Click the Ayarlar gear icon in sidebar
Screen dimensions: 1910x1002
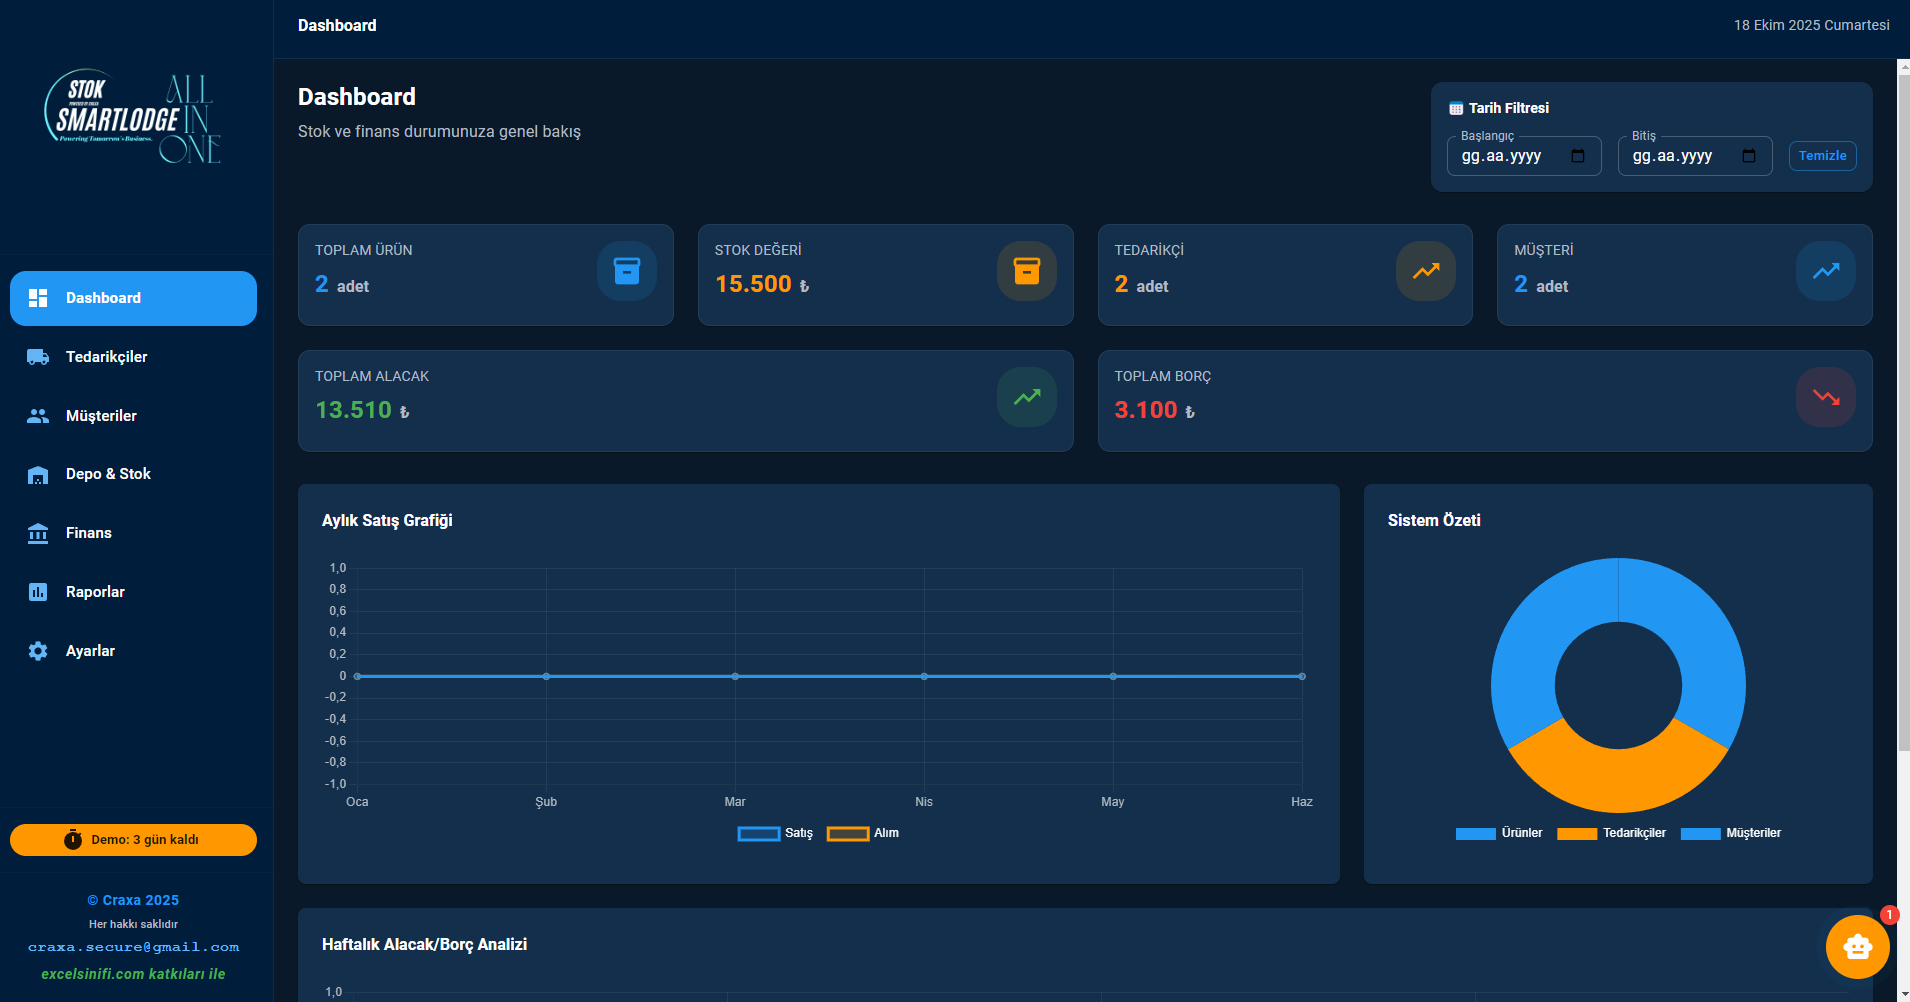pos(38,651)
